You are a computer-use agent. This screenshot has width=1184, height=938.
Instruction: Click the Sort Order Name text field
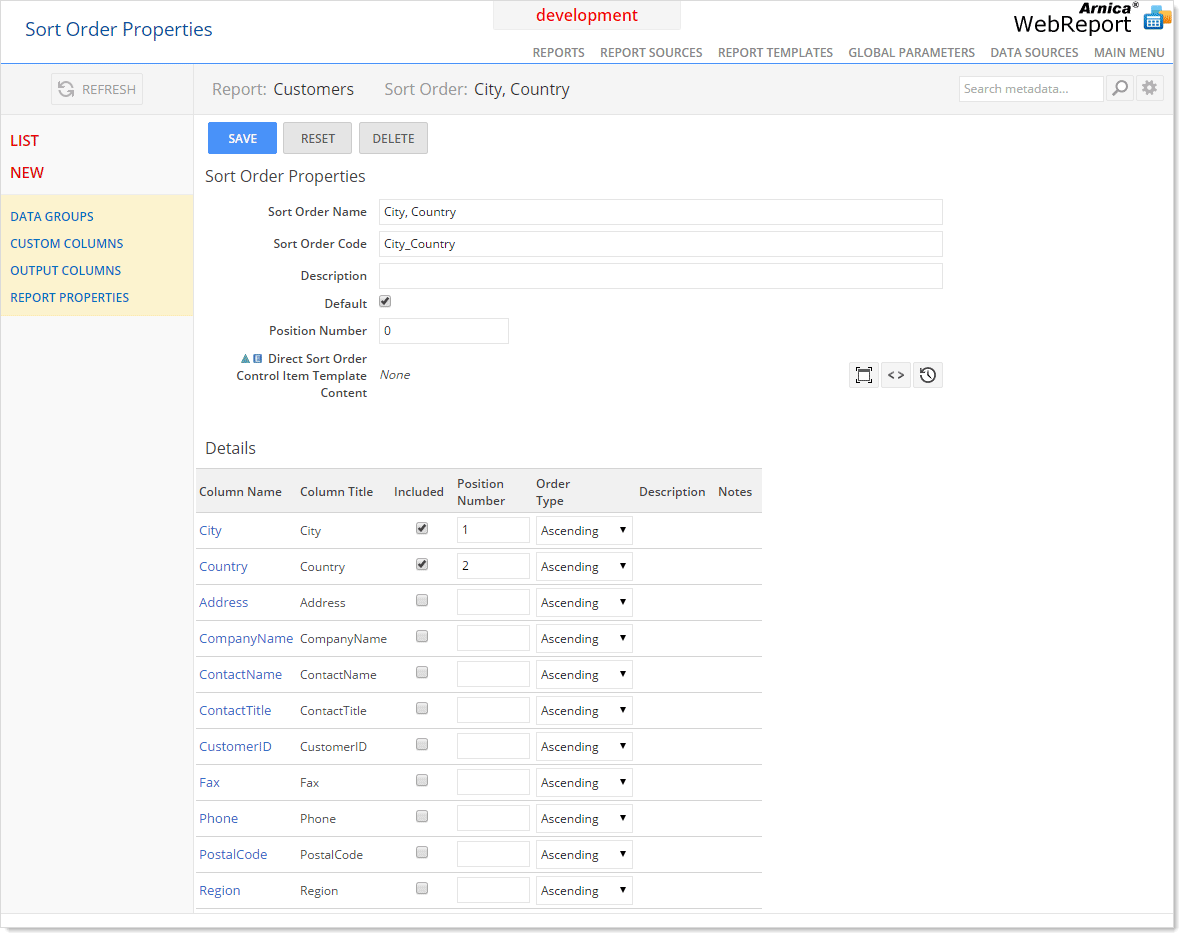[x=660, y=212]
